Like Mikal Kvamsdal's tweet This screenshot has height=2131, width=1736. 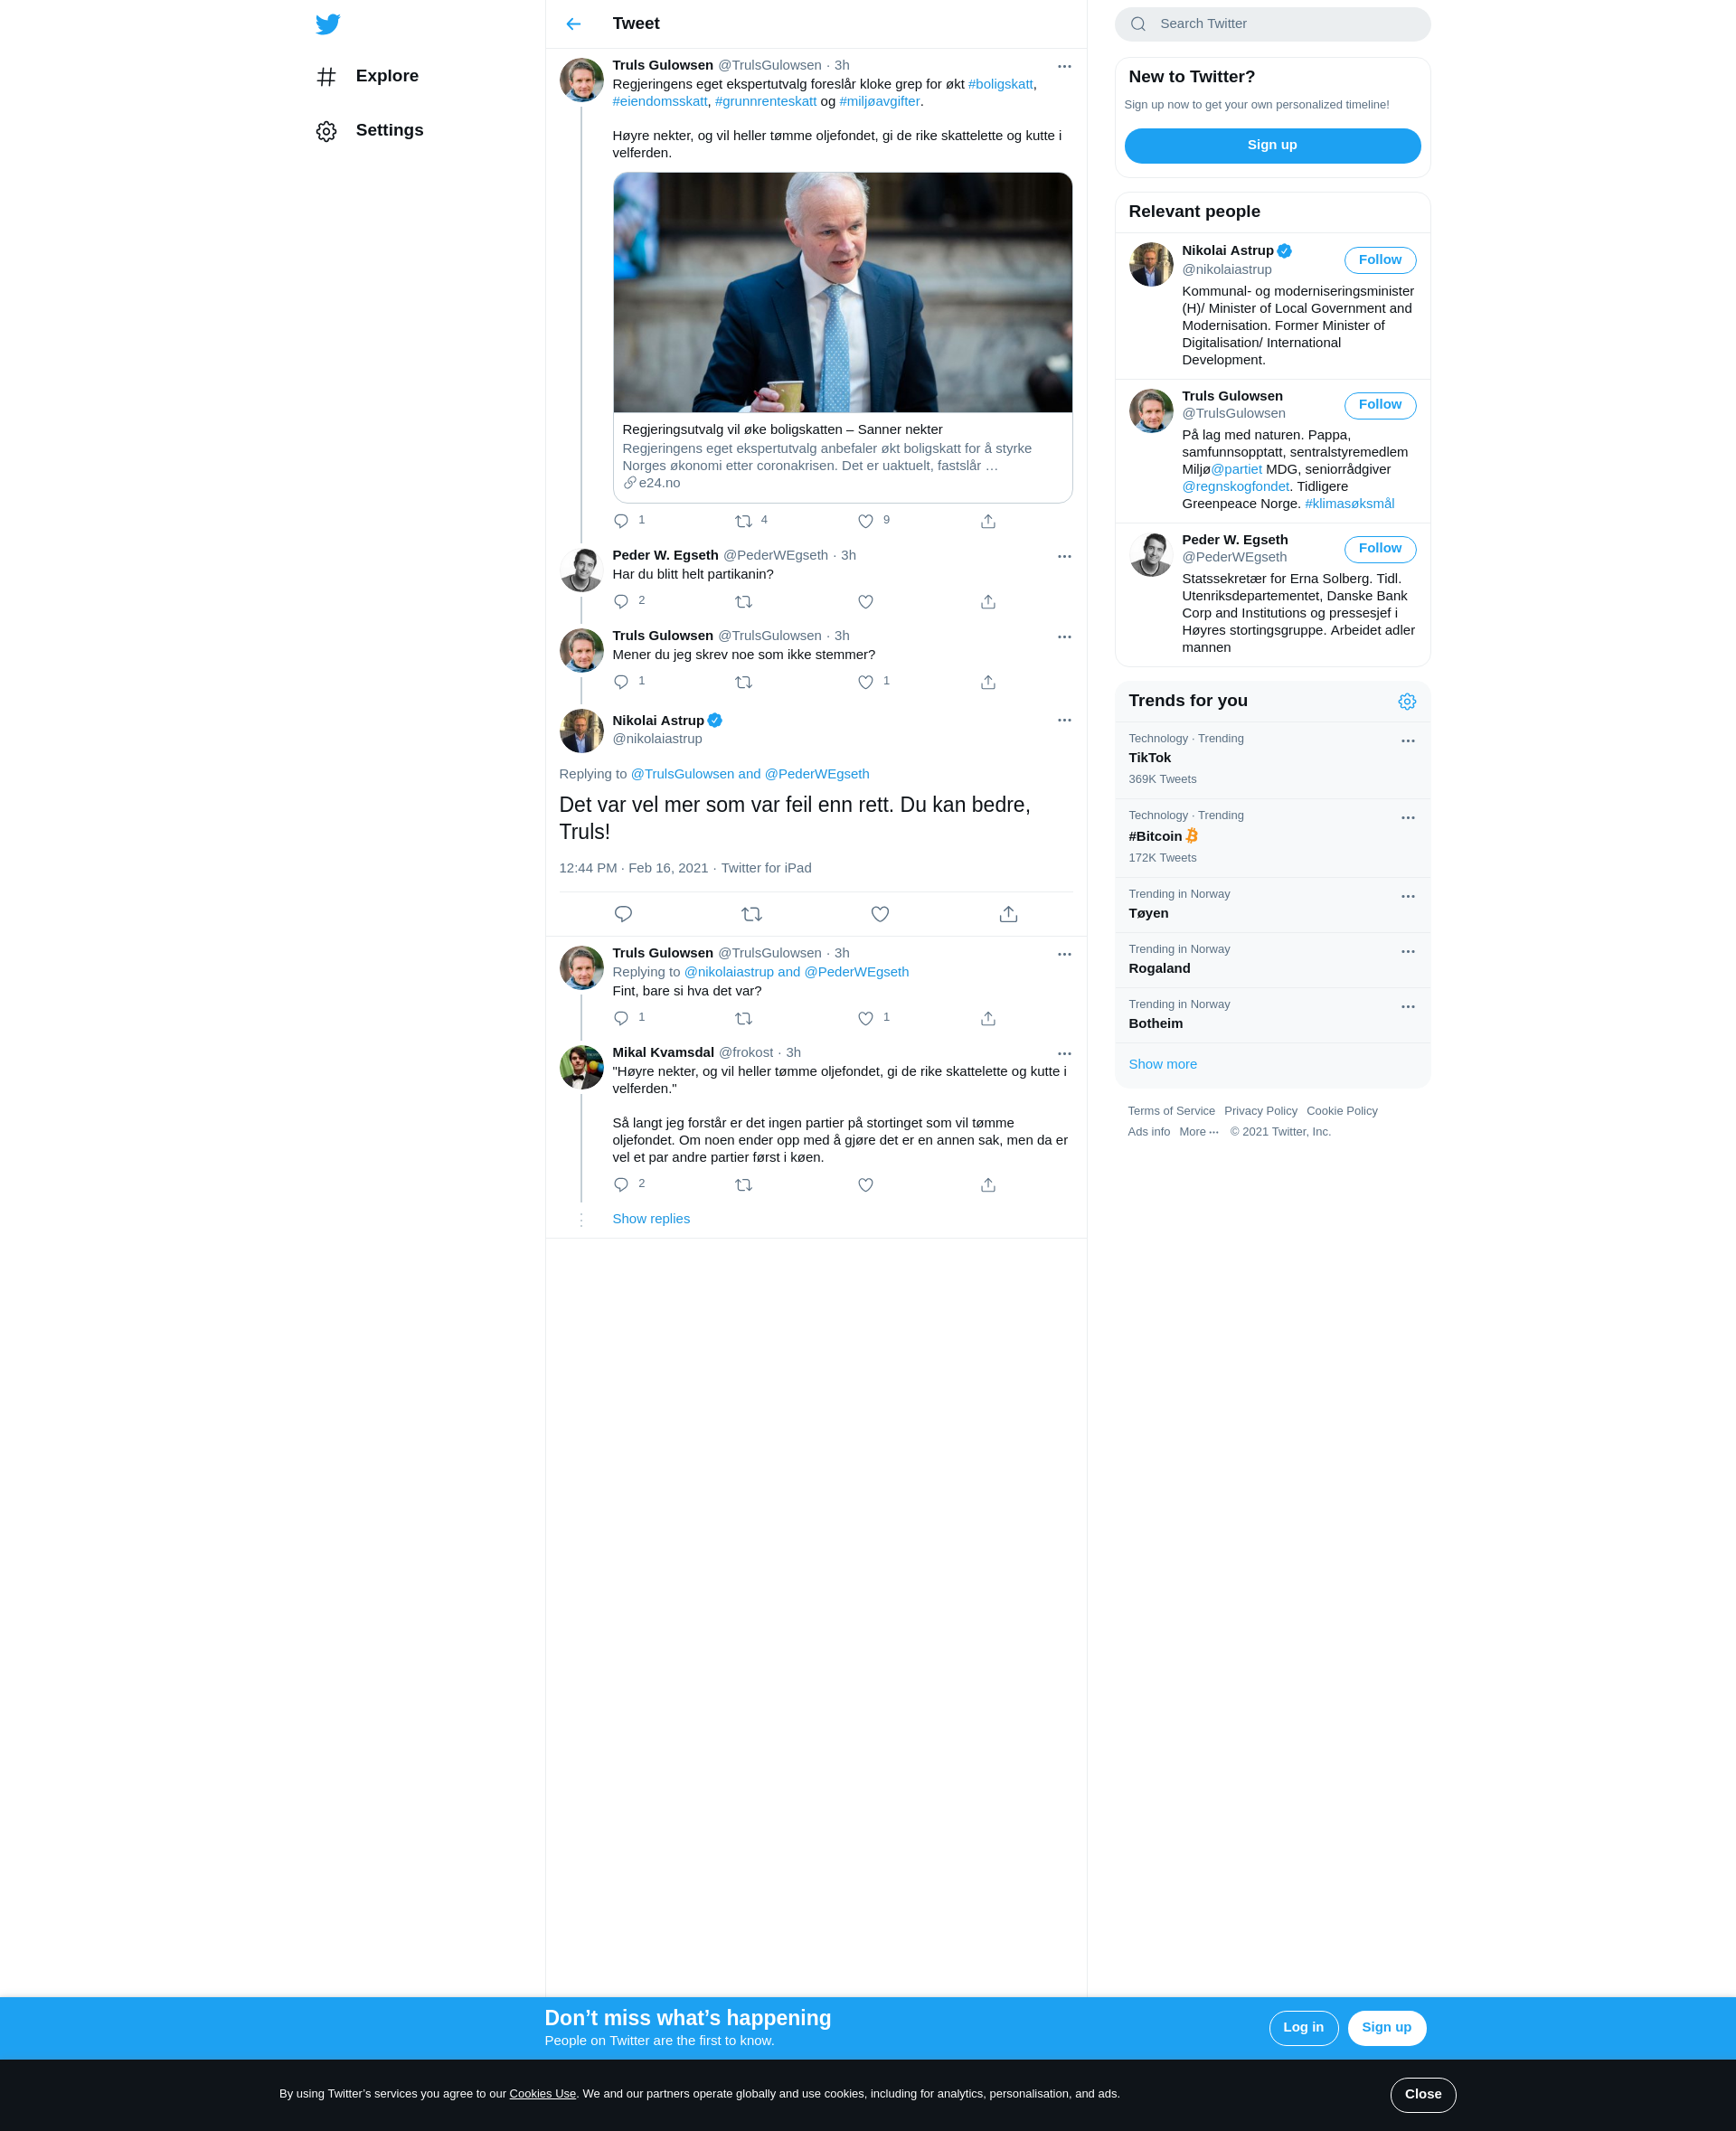click(x=865, y=1185)
